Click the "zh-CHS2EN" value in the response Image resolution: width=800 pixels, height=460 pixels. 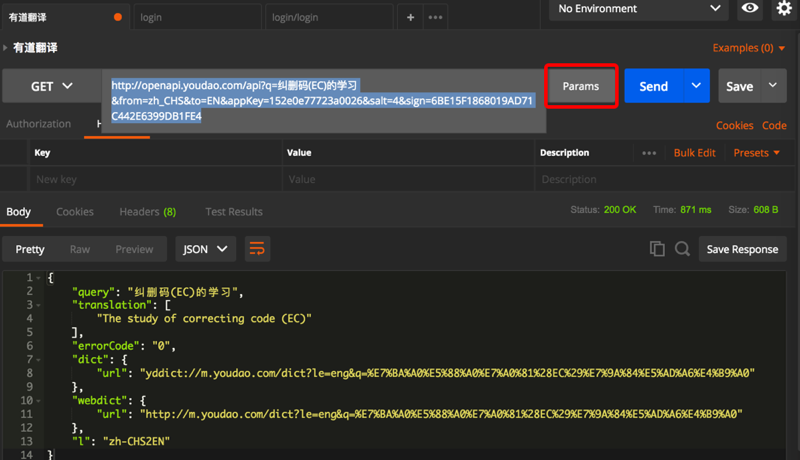tap(136, 442)
